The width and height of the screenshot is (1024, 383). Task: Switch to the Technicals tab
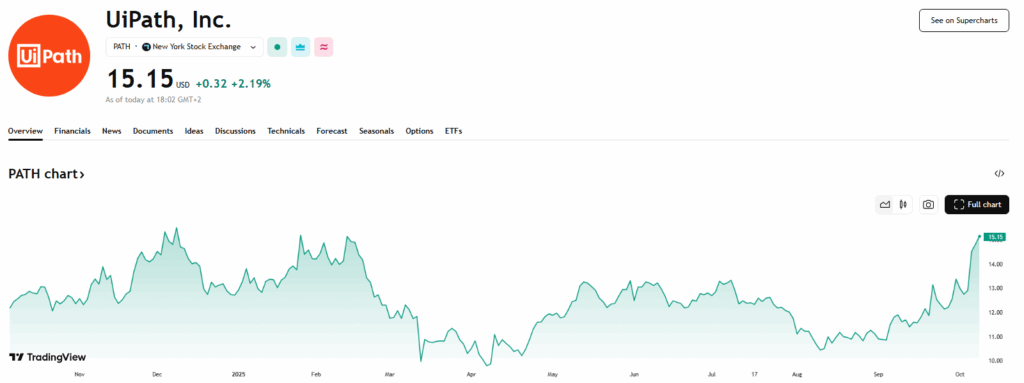click(286, 131)
